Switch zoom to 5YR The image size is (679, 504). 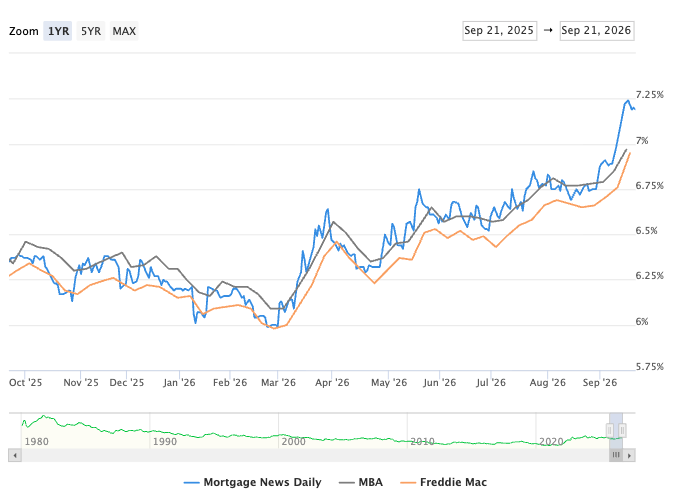click(x=91, y=31)
